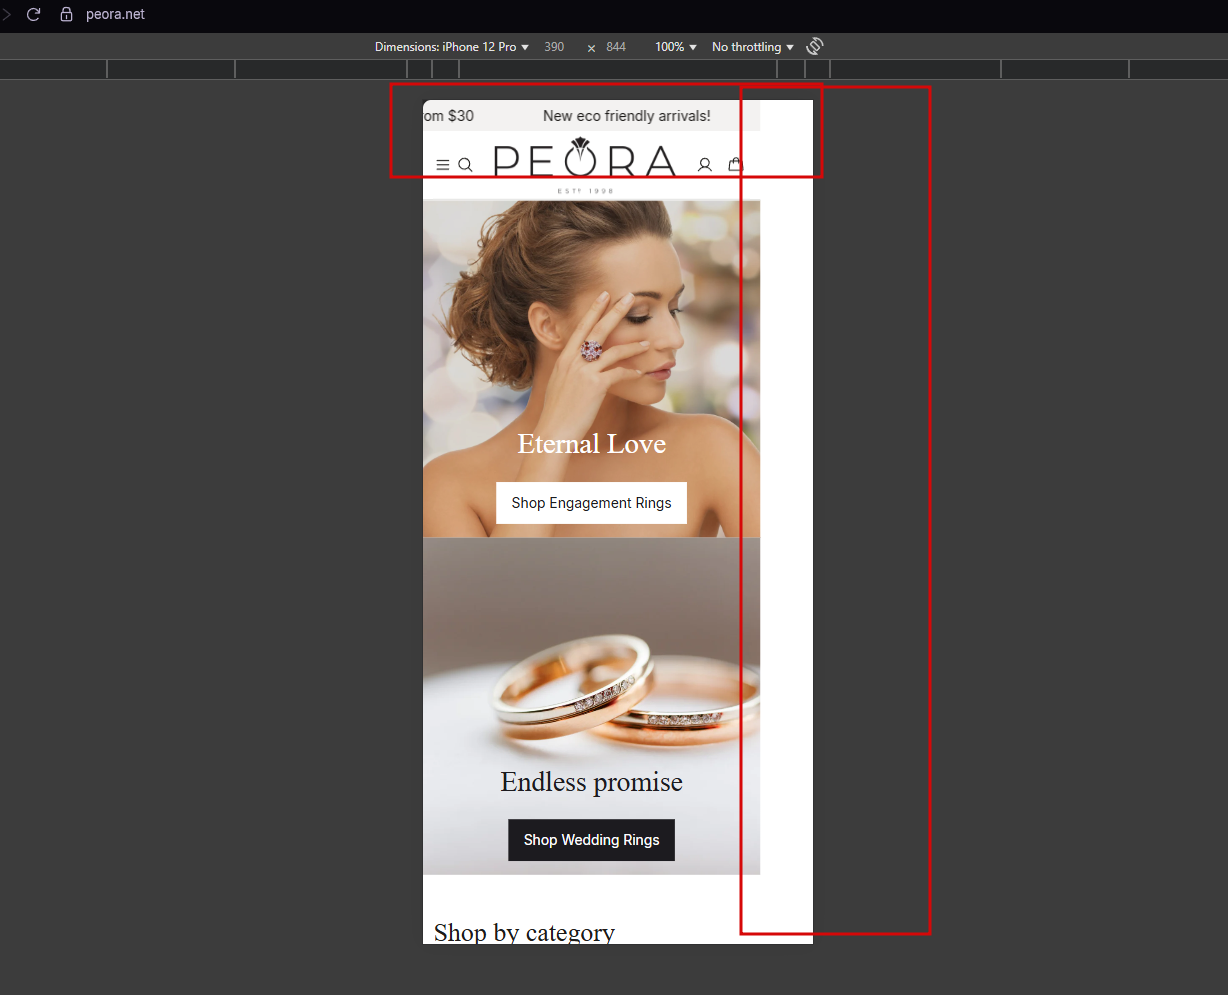This screenshot has width=1228, height=995.
Task: Click the Shop by category heading
Action: [x=524, y=932]
